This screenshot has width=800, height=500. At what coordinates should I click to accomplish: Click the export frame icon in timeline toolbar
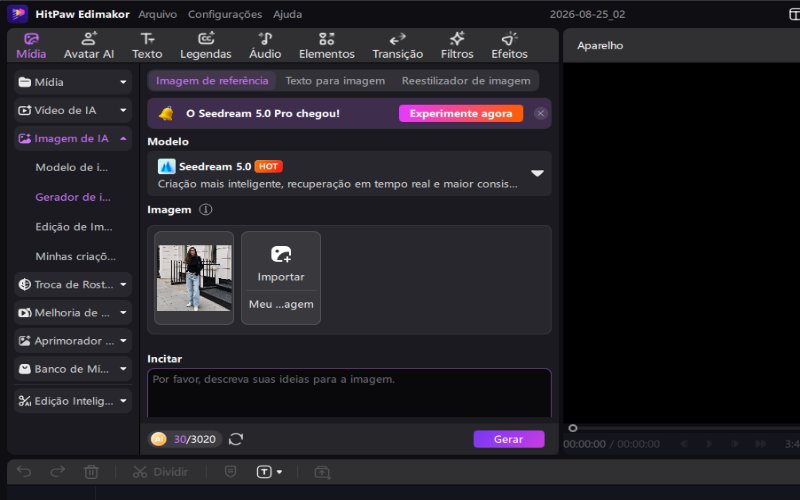322,472
